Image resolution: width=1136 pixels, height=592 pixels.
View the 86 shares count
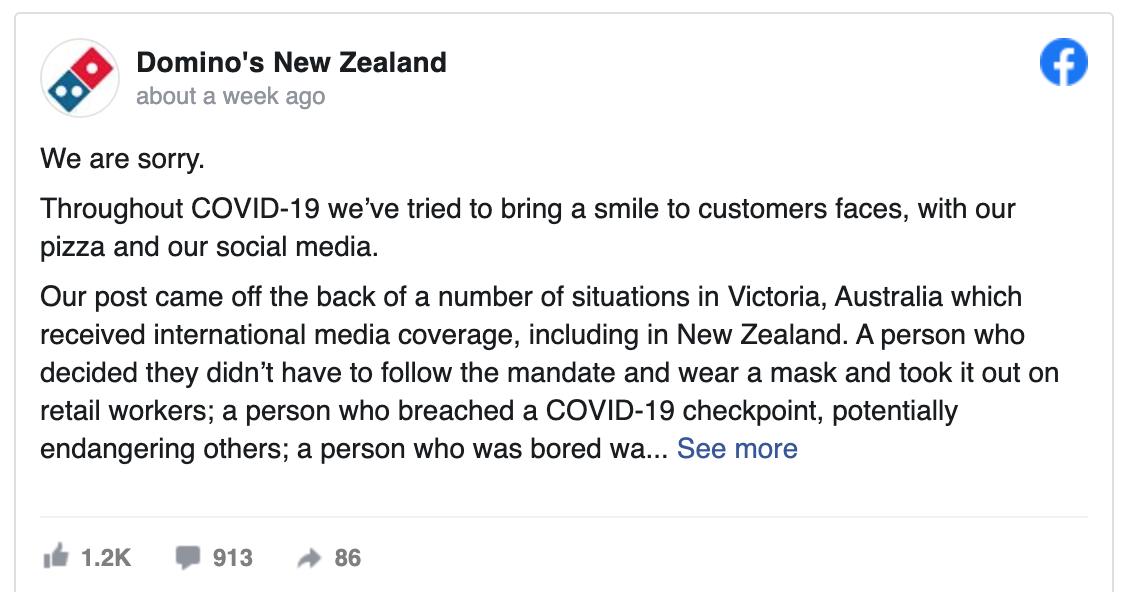[348, 558]
